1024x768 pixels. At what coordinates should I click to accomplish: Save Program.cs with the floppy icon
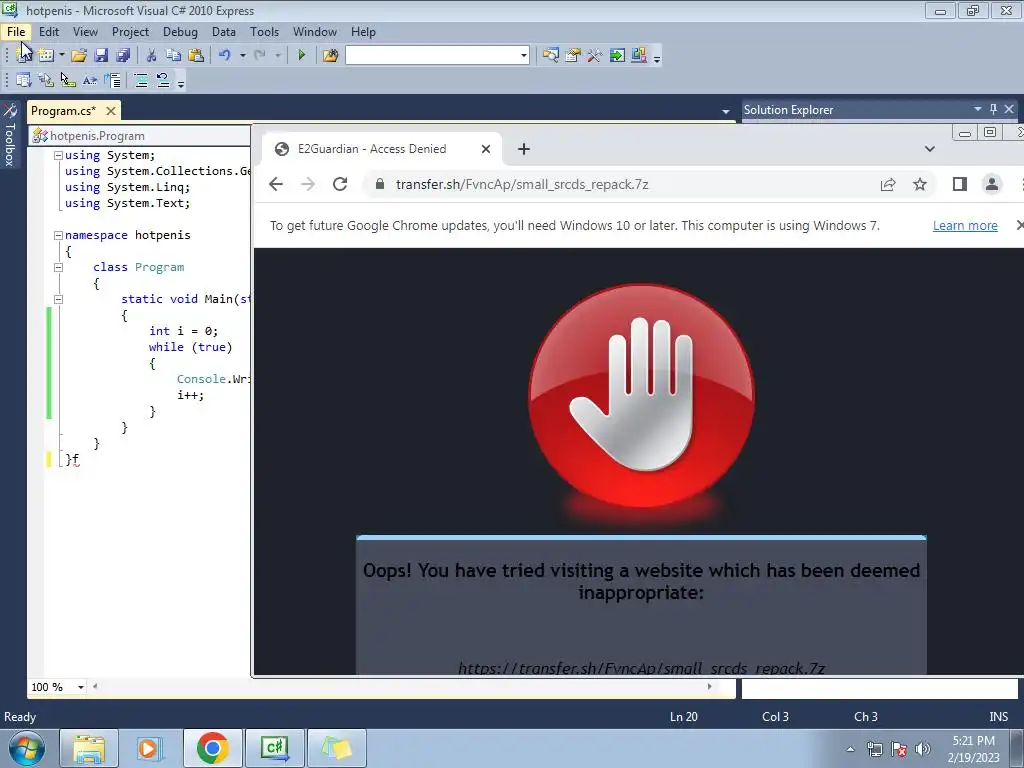101,56
